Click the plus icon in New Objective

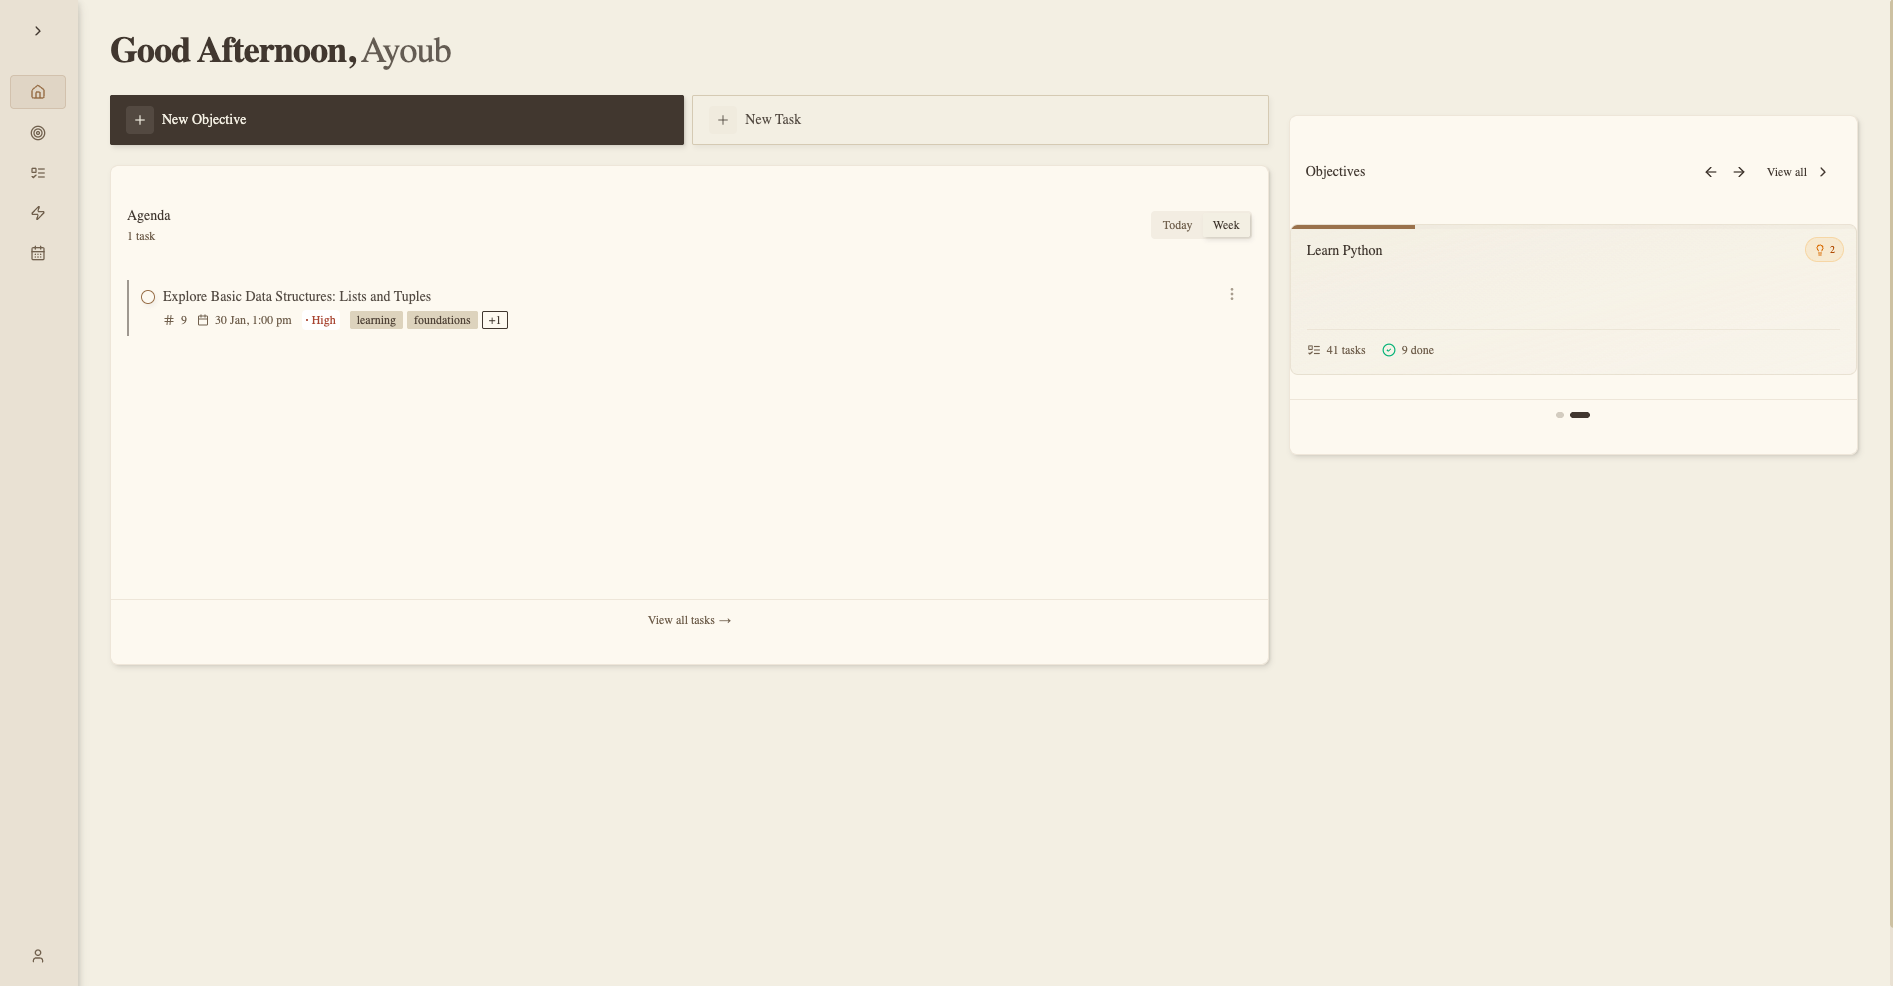(140, 120)
